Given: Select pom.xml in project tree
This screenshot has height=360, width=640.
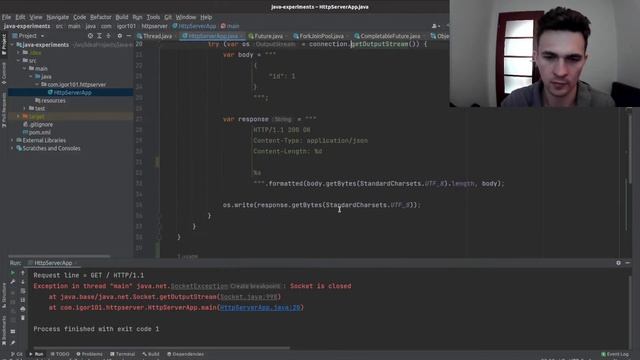Looking at the screenshot, I should point(37,132).
